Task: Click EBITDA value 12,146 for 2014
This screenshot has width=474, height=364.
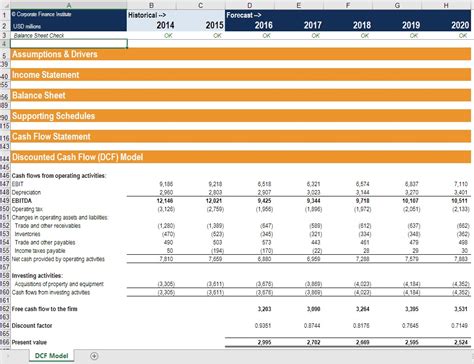Action: [x=165, y=201]
